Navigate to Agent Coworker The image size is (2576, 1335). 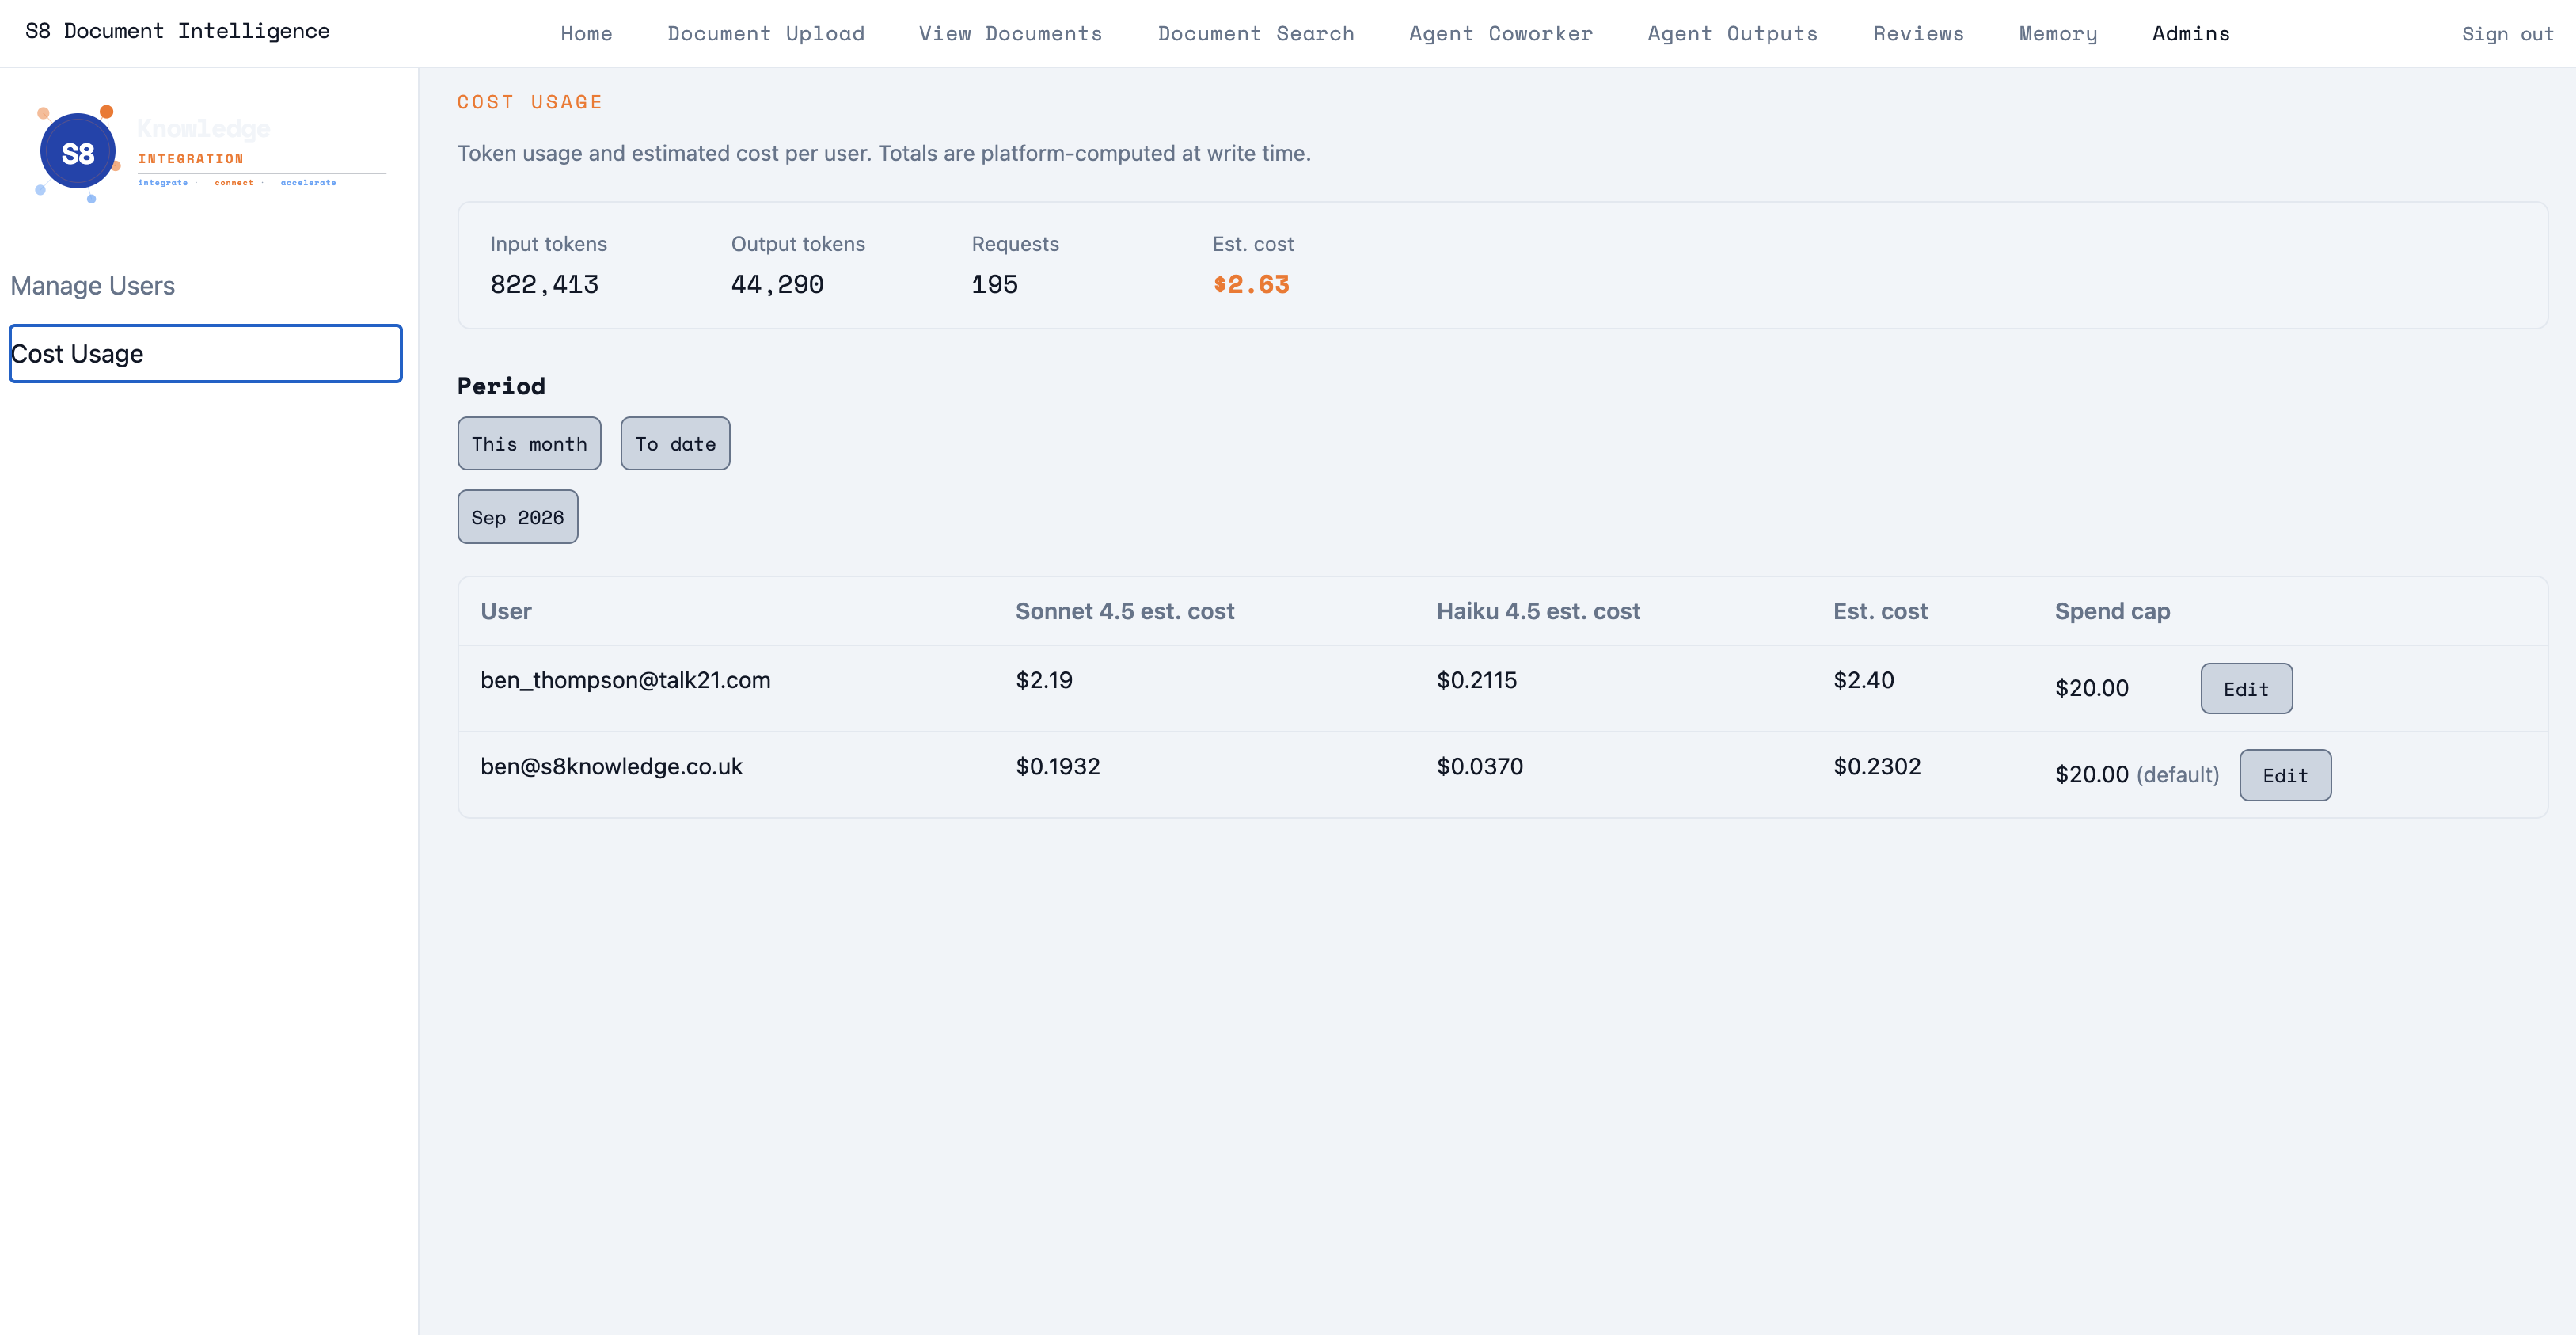coord(1500,34)
